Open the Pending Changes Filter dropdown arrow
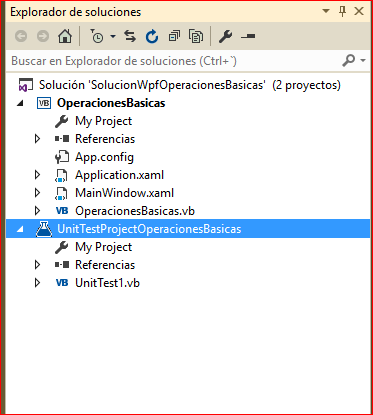Viewport: 373px width, 415px height. (113, 36)
